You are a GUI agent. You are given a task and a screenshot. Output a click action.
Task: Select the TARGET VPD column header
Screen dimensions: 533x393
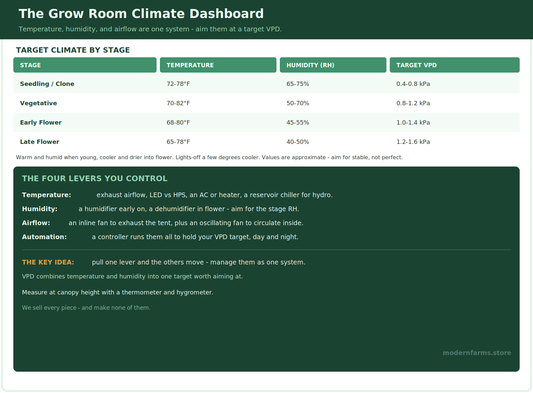454,65
